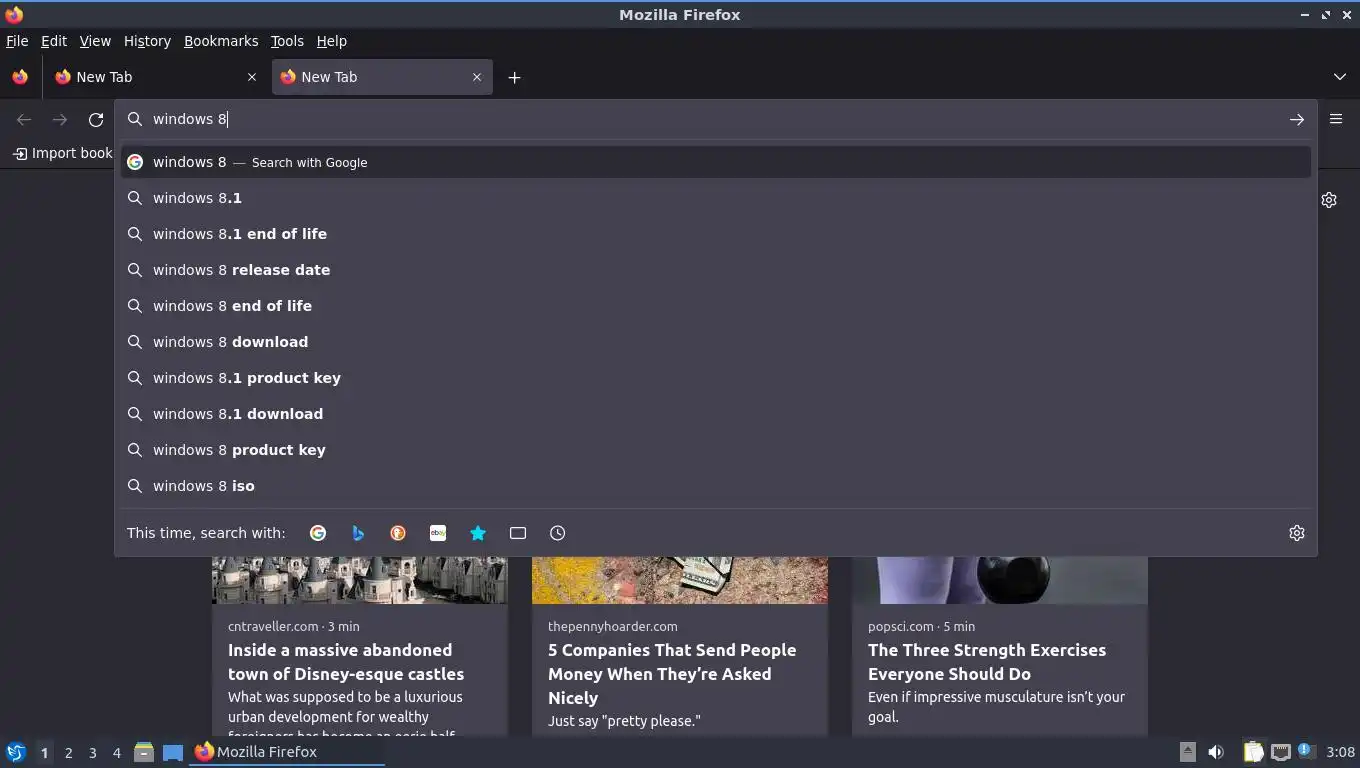1360x768 pixels.
Task: Choose the 'windows 8.1' suggestion
Action: 716,198
